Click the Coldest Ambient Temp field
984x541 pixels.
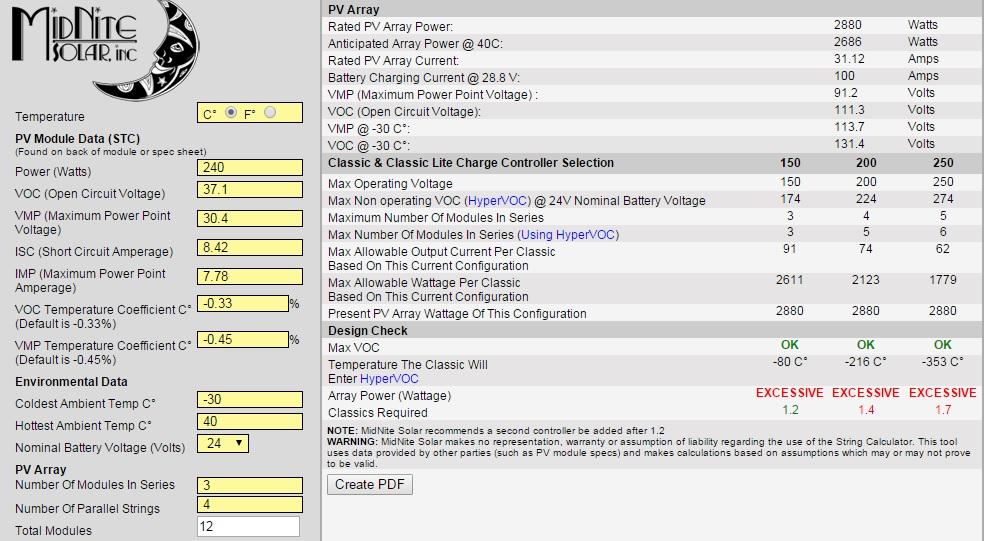(250, 399)
